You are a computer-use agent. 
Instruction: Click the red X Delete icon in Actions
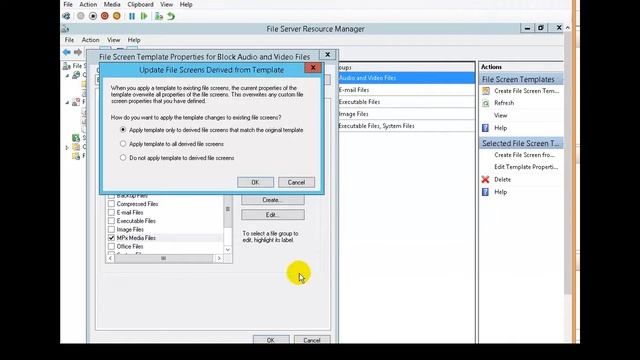pyautogui.click(x=485, y=180)
